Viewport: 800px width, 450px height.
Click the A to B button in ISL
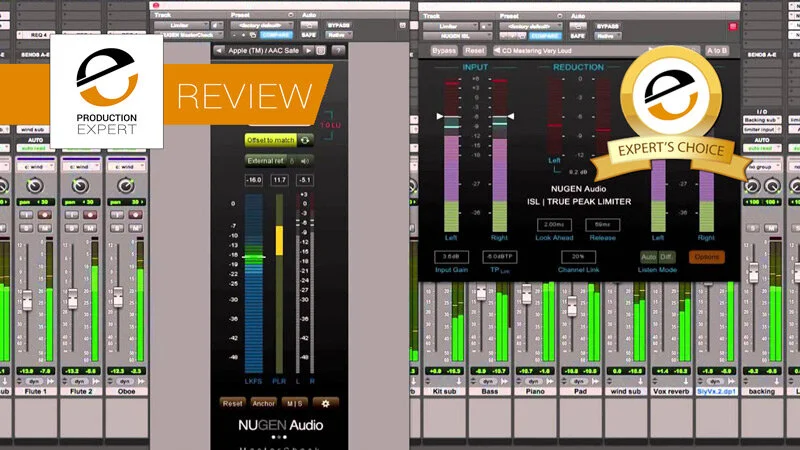click(x=717, y=51)
